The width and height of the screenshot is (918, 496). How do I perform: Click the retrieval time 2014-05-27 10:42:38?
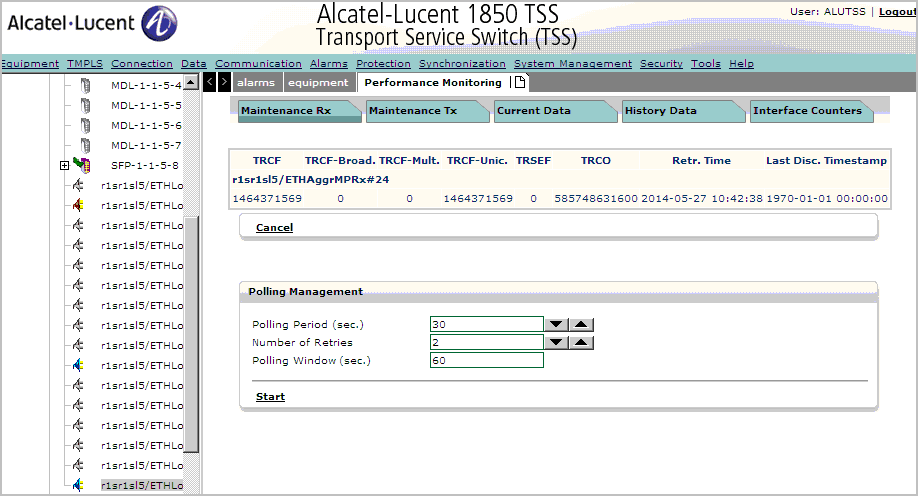click(702, 199)
